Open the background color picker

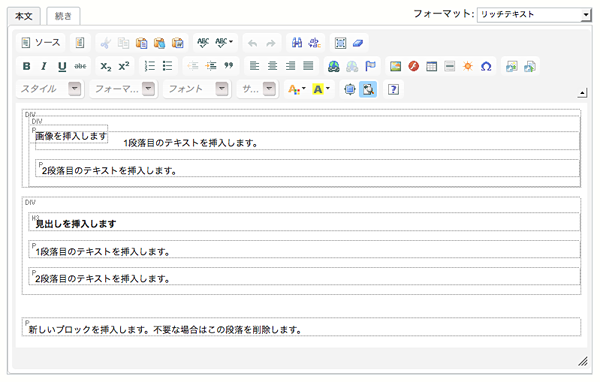click(x=321, y=89)
